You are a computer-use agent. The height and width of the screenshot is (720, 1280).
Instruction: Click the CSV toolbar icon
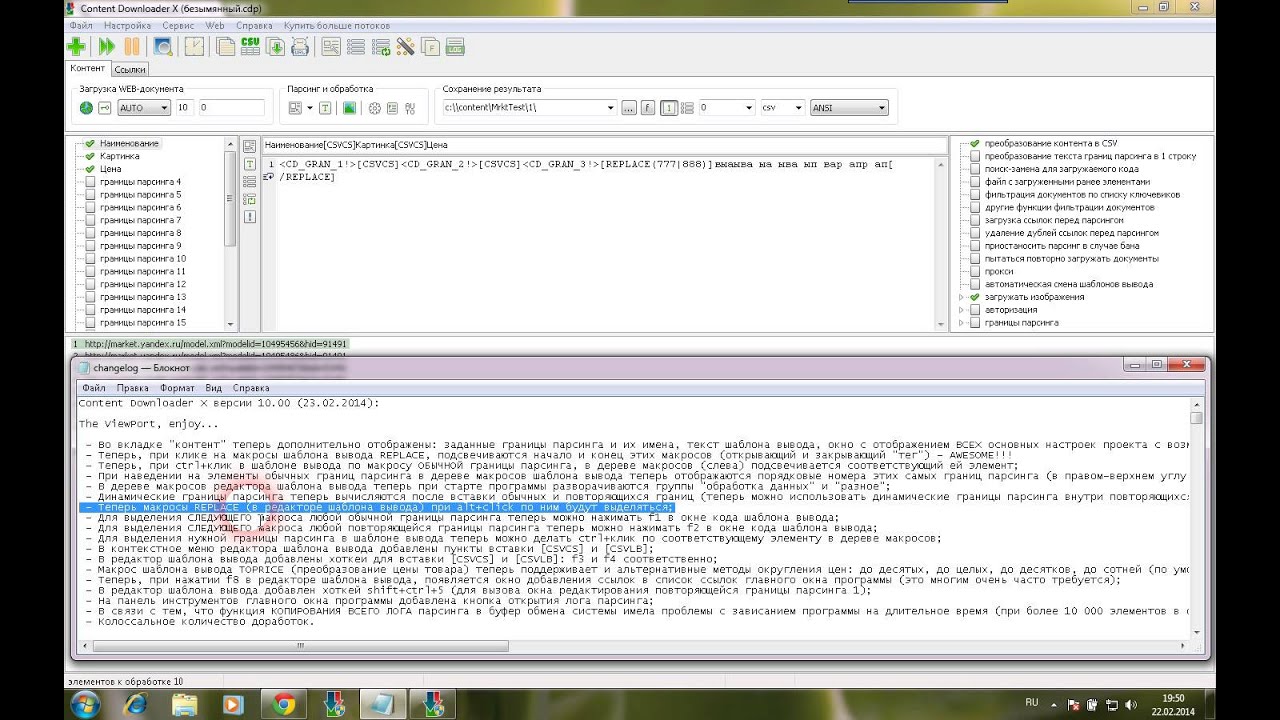click(x=250, y=46)
